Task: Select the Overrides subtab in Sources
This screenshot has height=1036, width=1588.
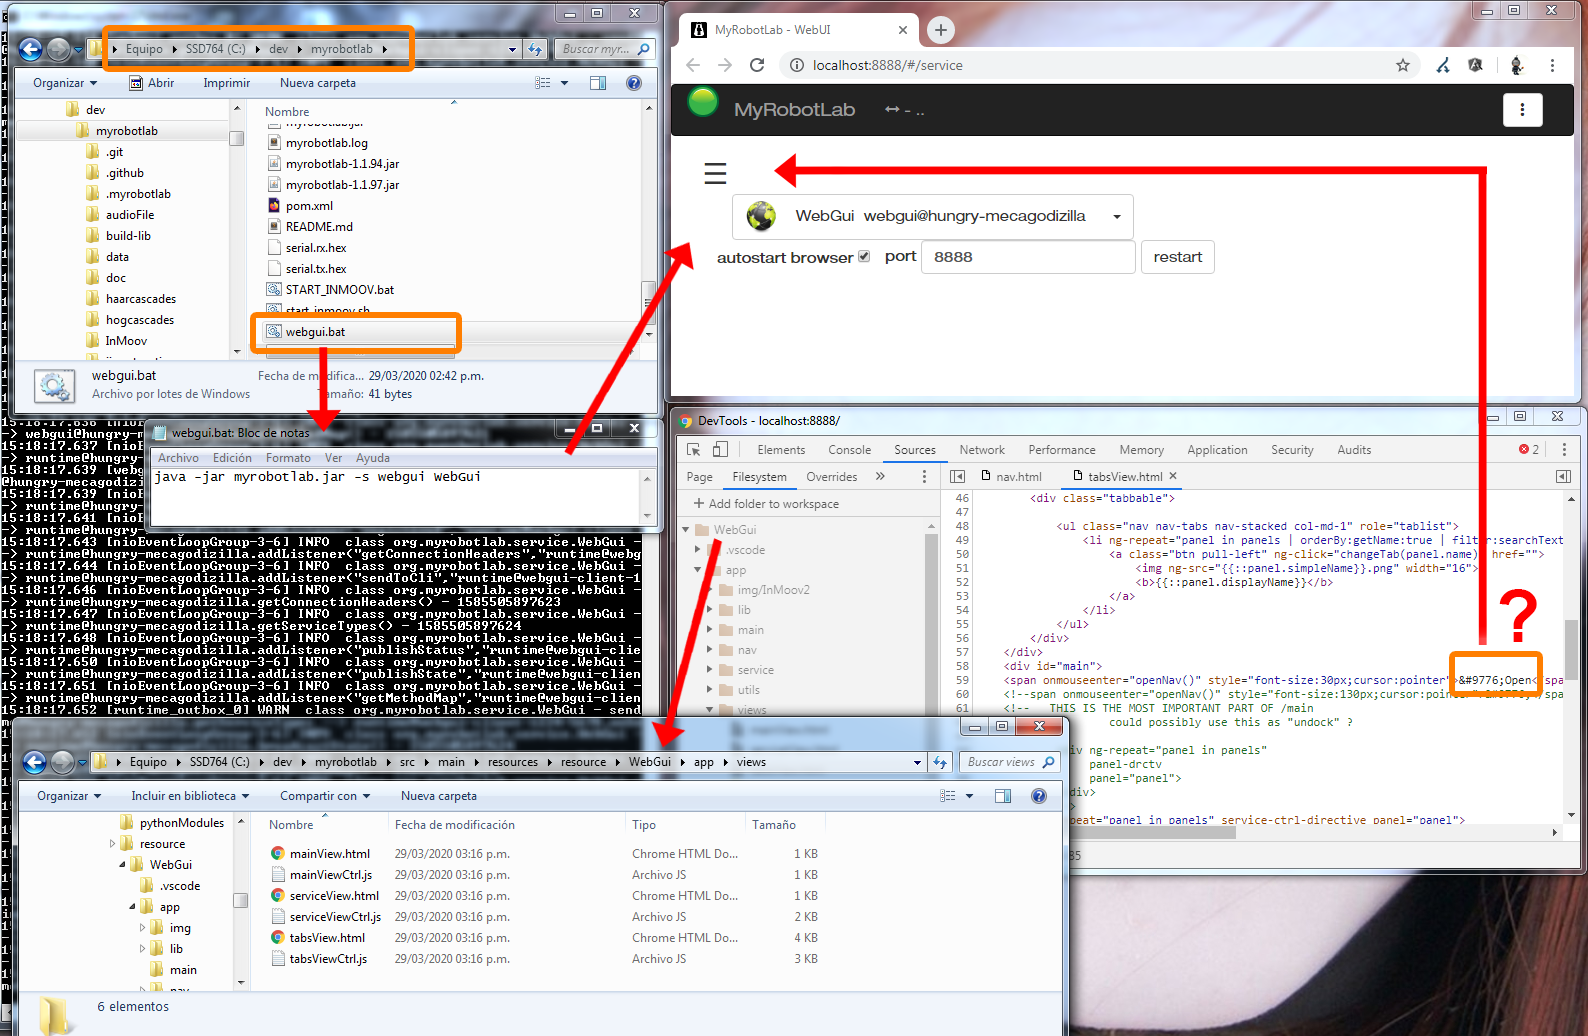Action: [x=832, y=477]
